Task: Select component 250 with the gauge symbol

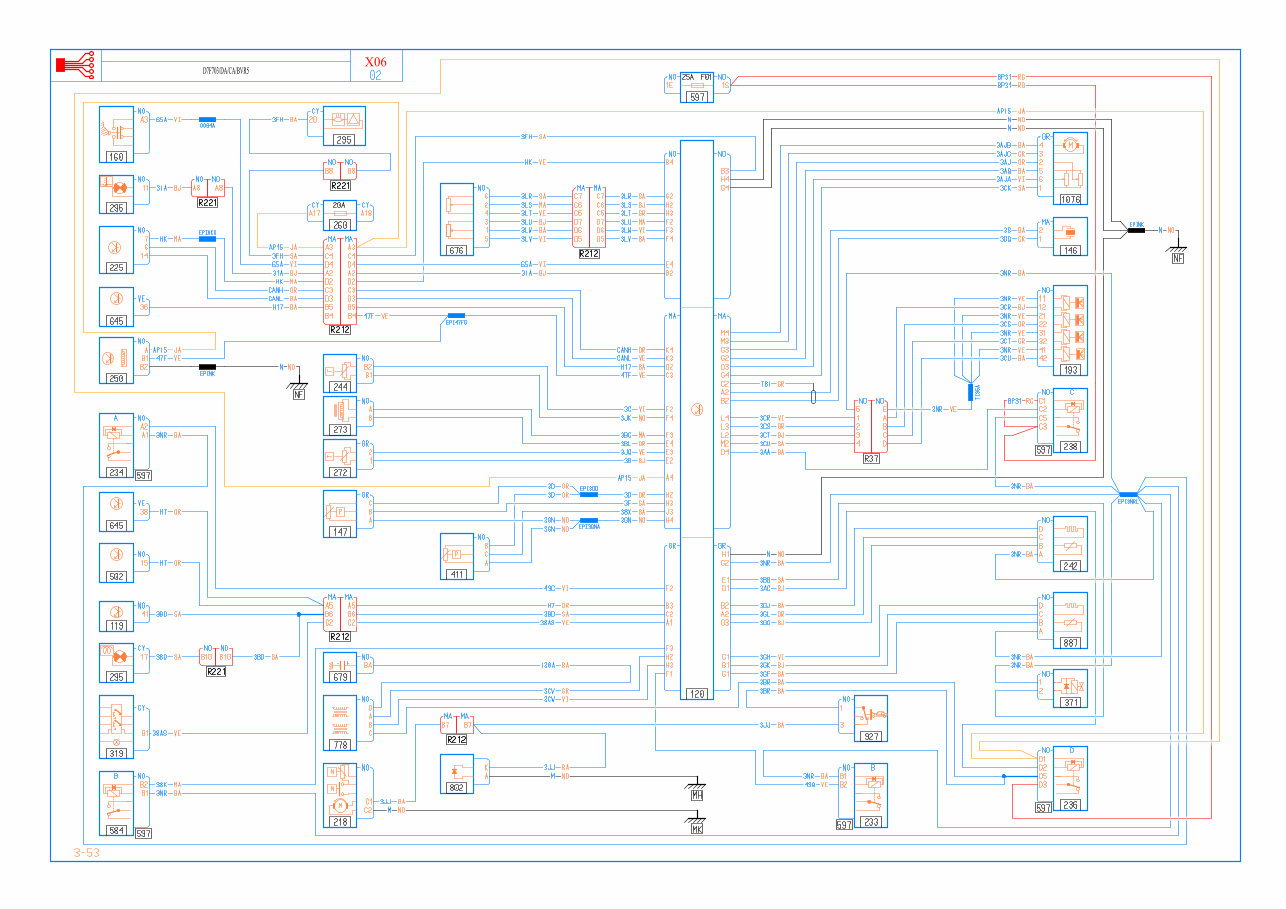Action: [x=117, y=360]
